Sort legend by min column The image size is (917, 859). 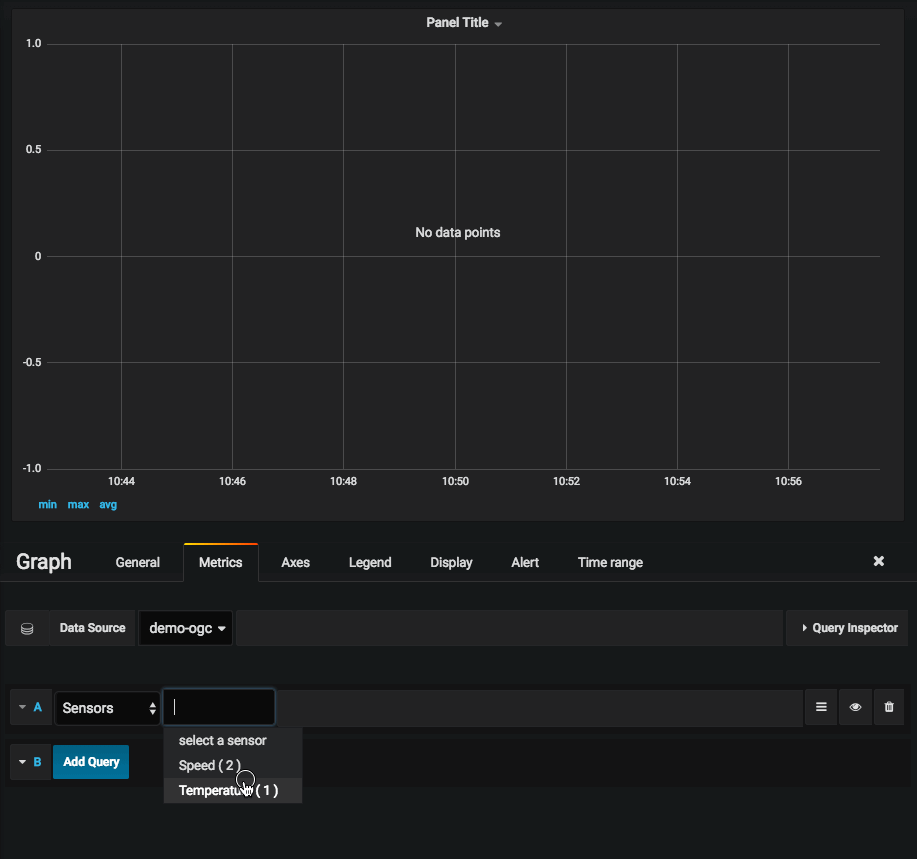pyautogui.click(x=48, y=505)
